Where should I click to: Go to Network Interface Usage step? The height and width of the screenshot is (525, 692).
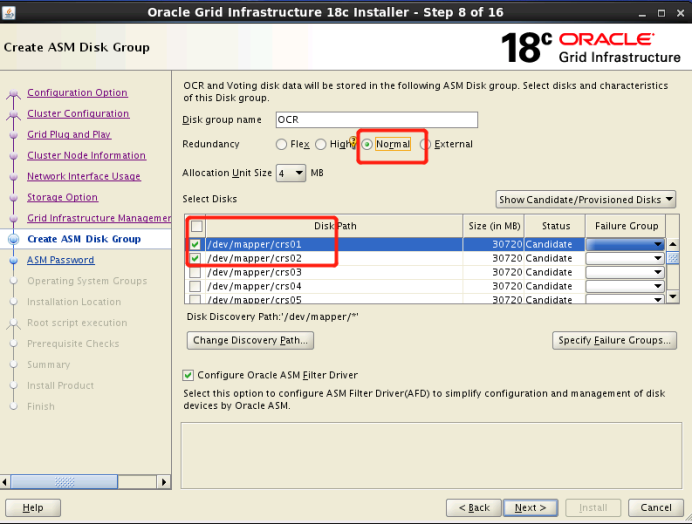(x=84, y=176)
